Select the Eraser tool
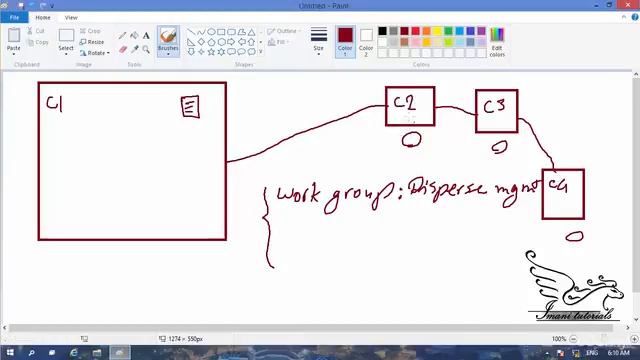Viewport: 640px width, 360px height. pyautogui.click(x=122, y=50)
